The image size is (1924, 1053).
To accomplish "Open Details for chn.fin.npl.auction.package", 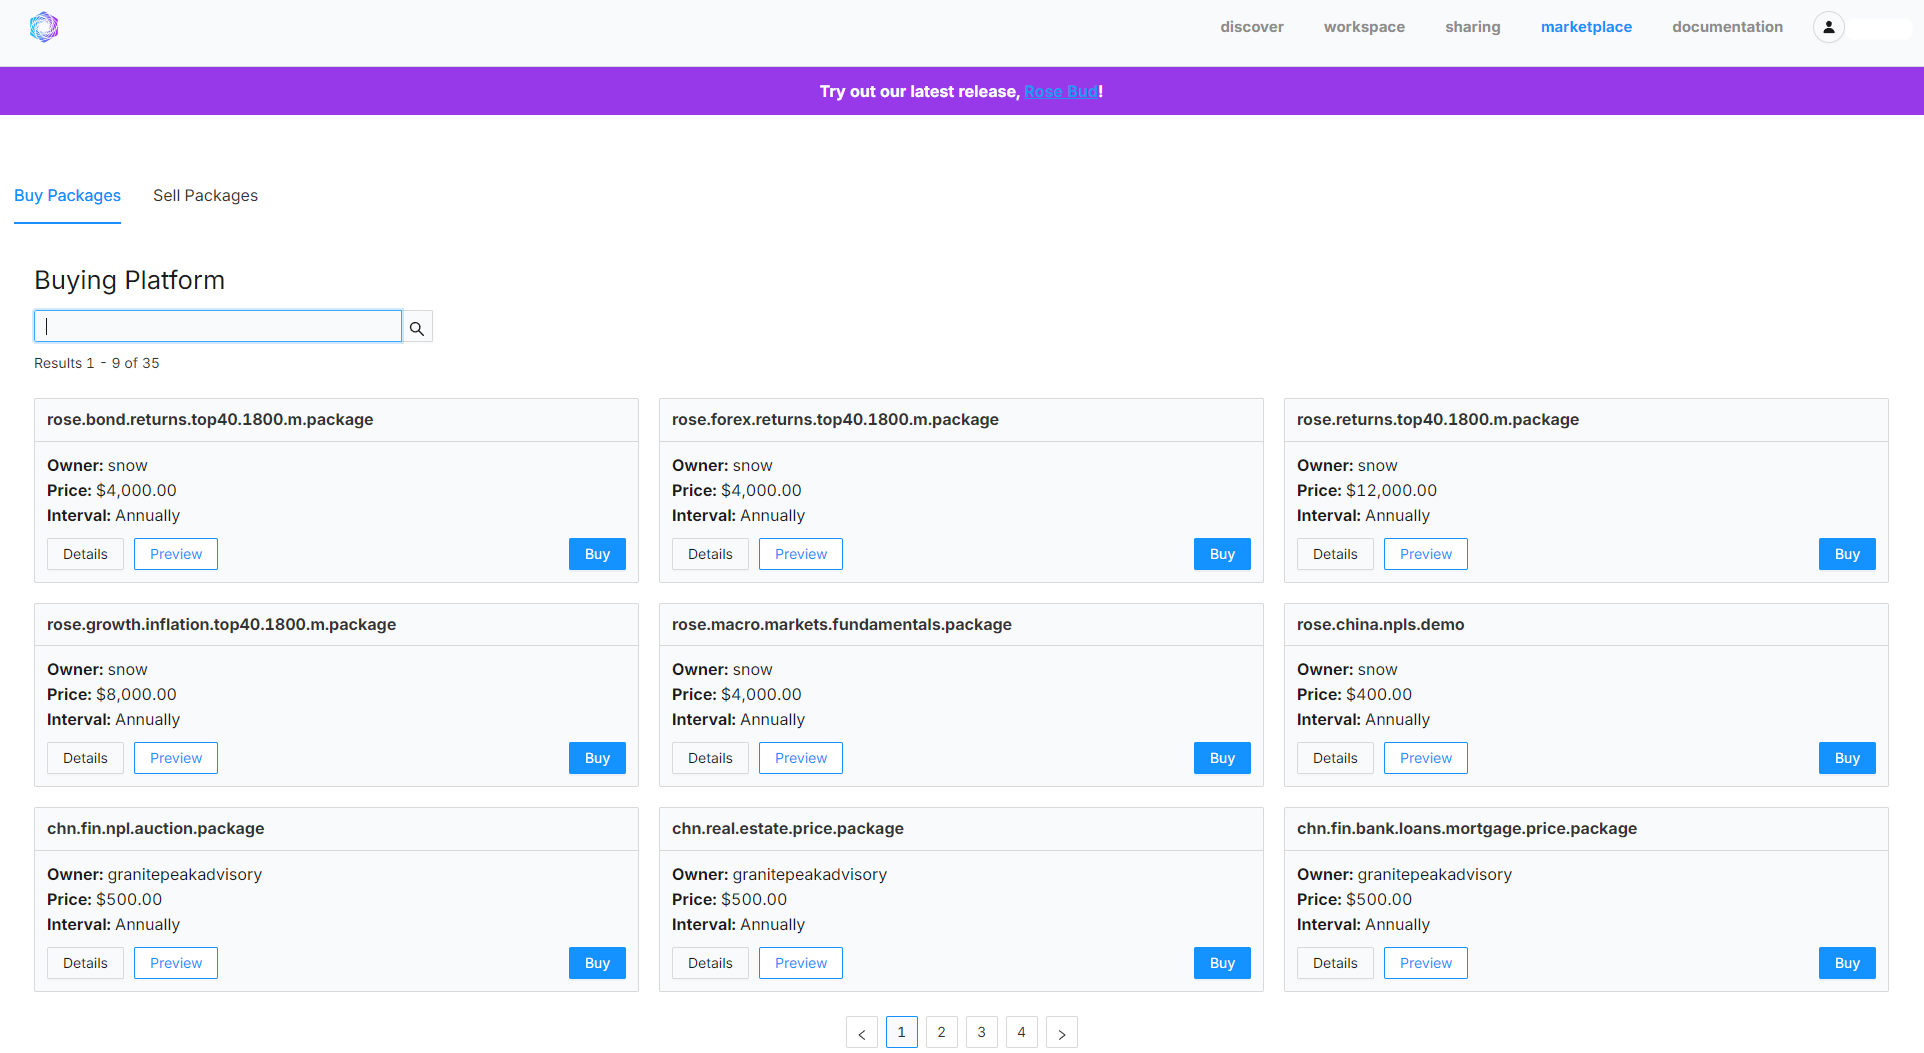I will 85,964.
